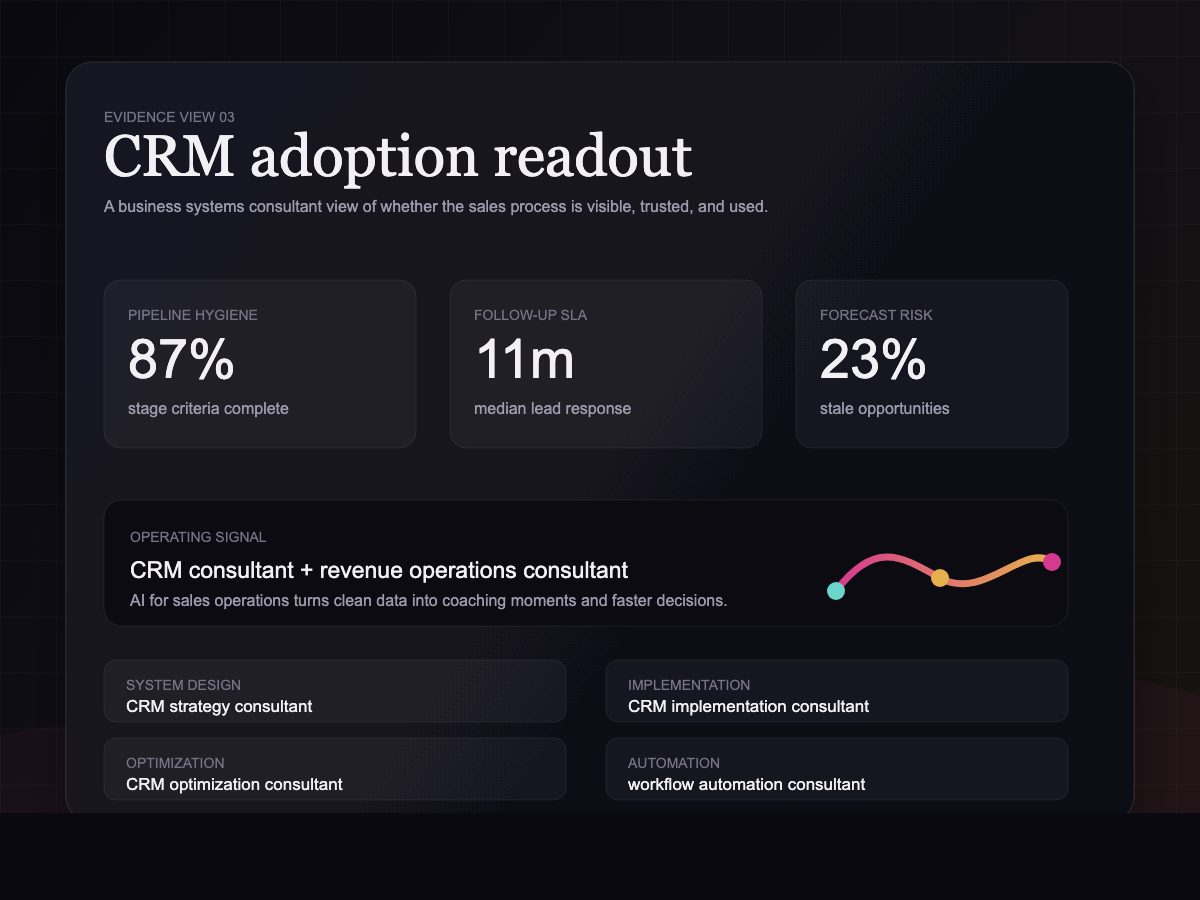Click "stale opportunities" caption
Image resolution: width=1200 pixels, height=900 pixels.
tap(885, 408)
